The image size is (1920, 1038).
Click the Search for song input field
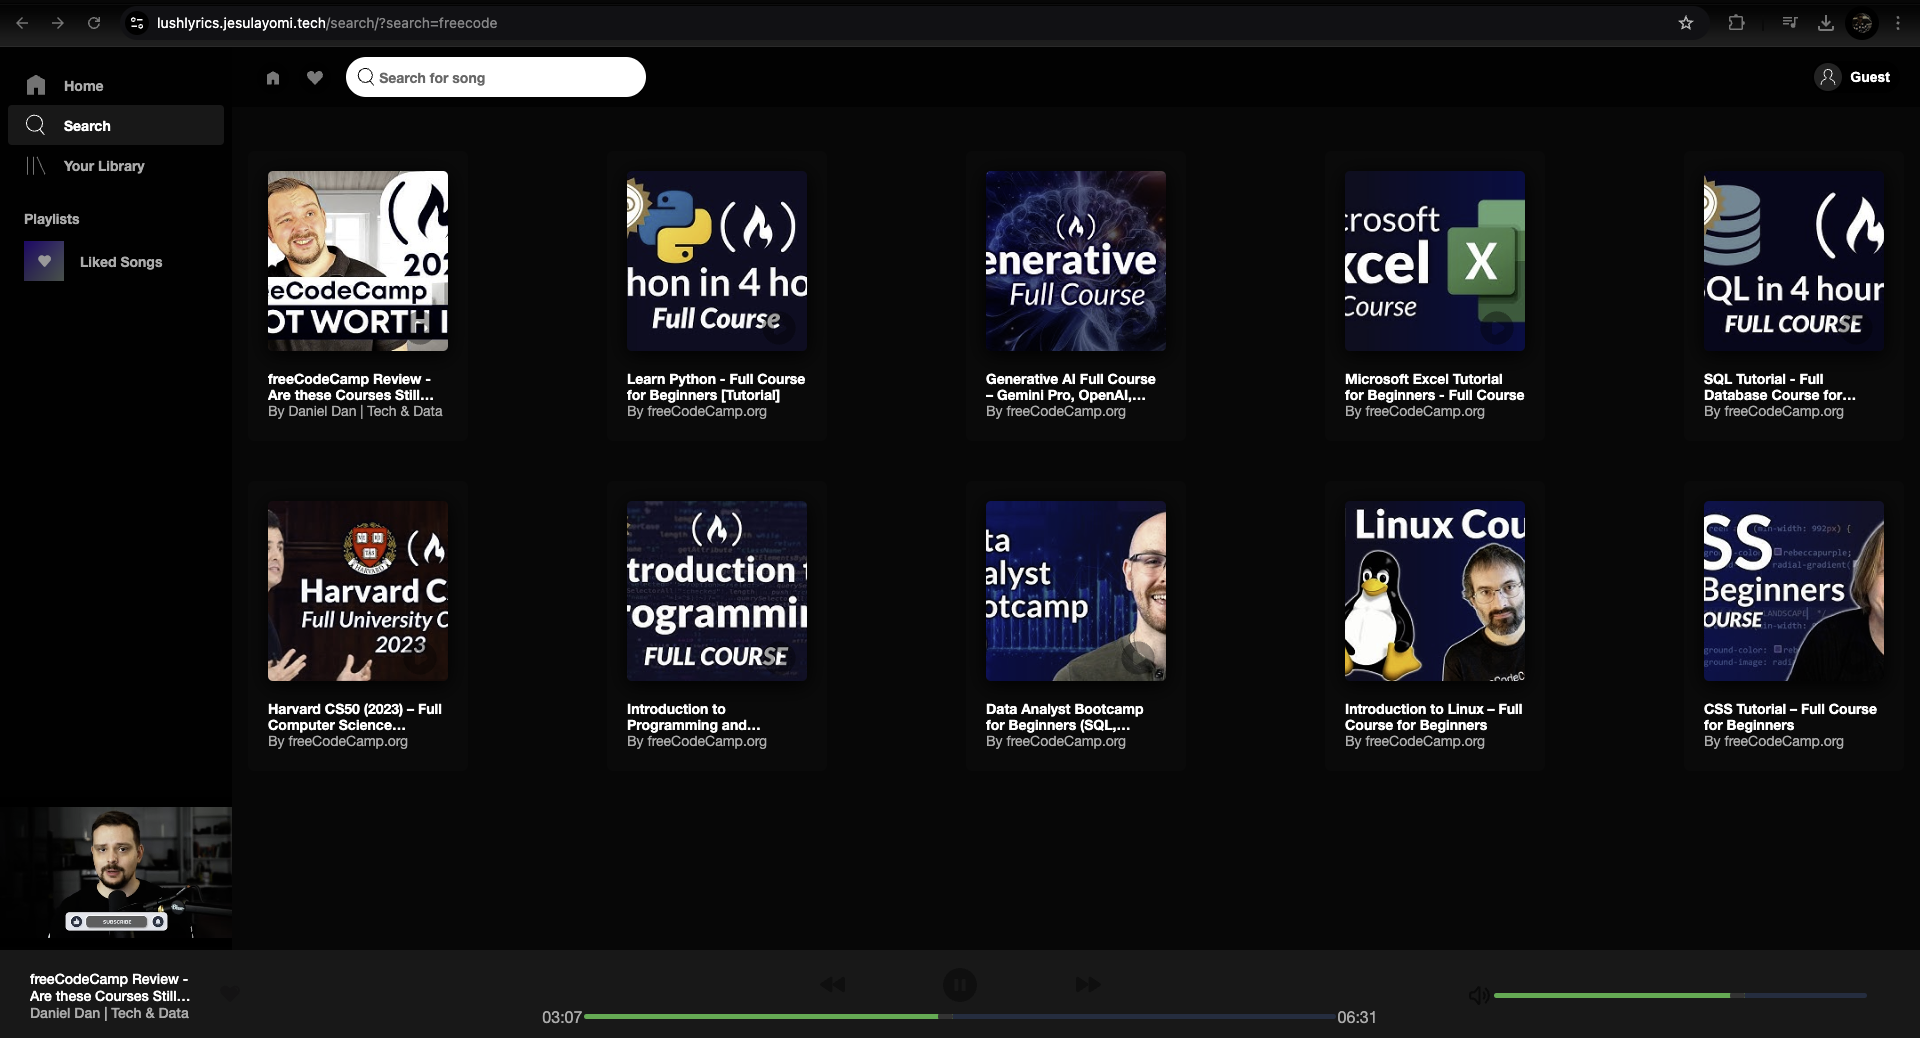coord(496,77)
